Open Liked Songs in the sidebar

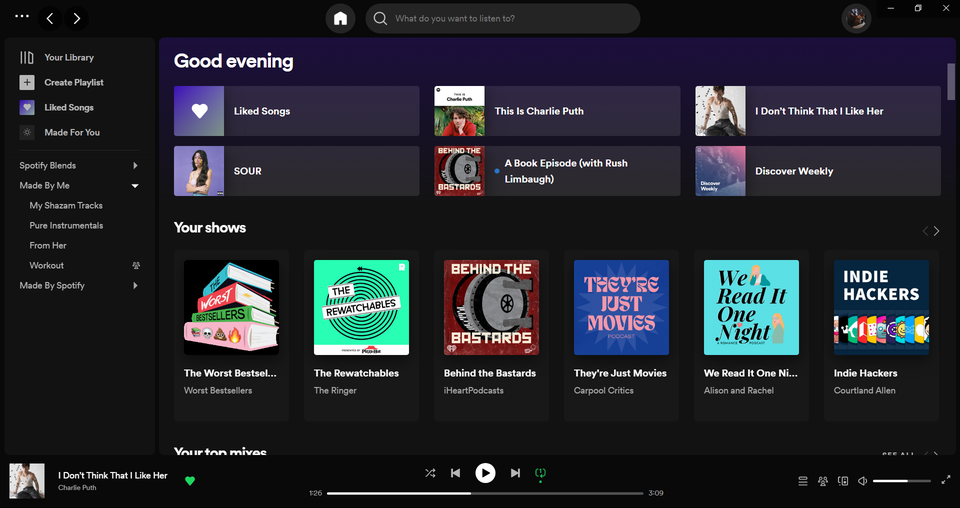pos(69,107)
